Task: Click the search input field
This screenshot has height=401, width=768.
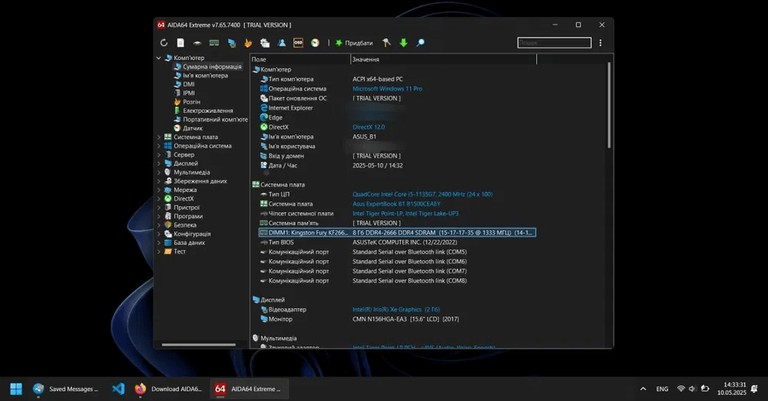Action: (x=554, y=43)
